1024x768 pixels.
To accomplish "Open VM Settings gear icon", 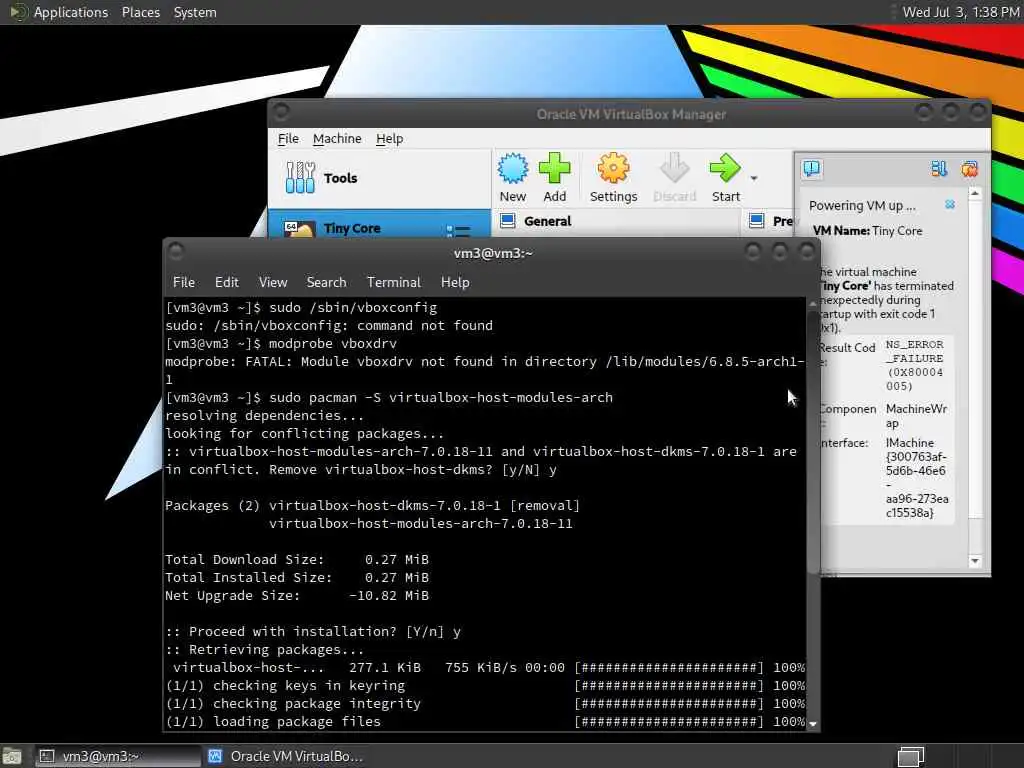I will coord(613,168).
